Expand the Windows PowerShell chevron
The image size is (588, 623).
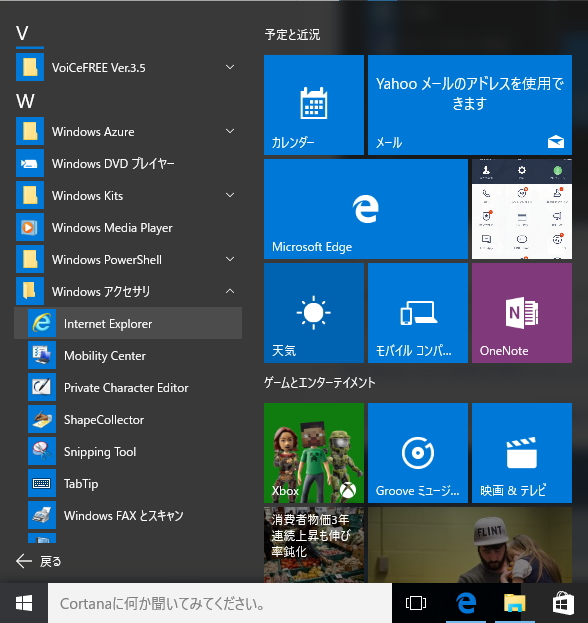(x=230, y=259)
